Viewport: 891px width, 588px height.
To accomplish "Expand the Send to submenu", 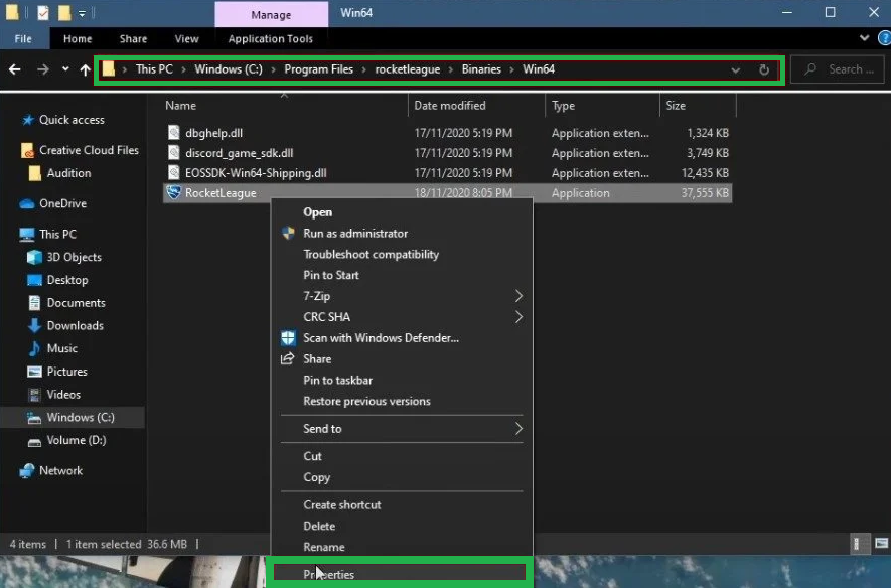I will click(x=518, y=429).
